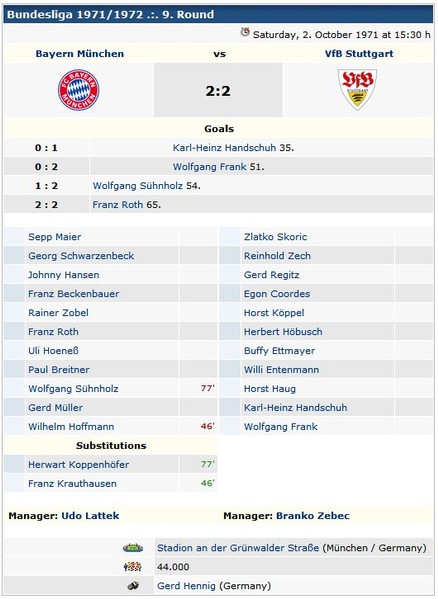Open Bayern München team link
This screenshot has height=599, width=438.
coord(80,53)
